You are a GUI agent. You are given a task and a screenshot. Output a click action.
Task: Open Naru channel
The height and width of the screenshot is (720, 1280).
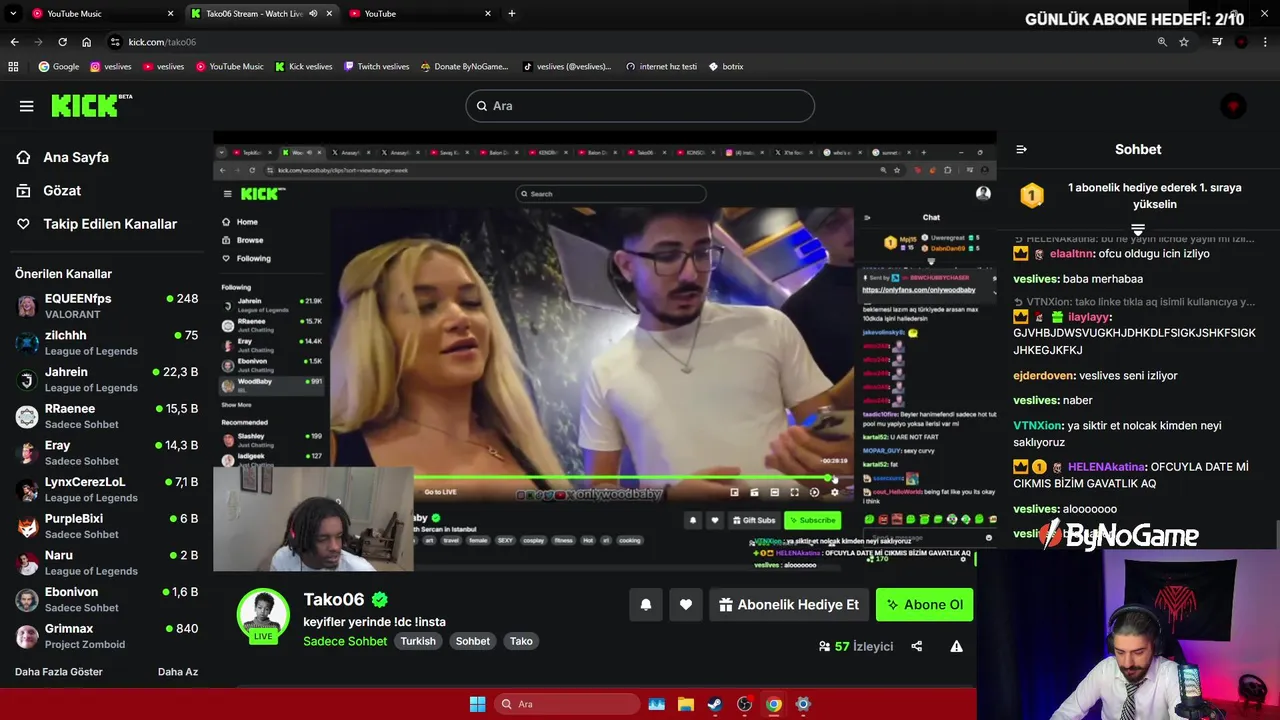tap(107, 563)
